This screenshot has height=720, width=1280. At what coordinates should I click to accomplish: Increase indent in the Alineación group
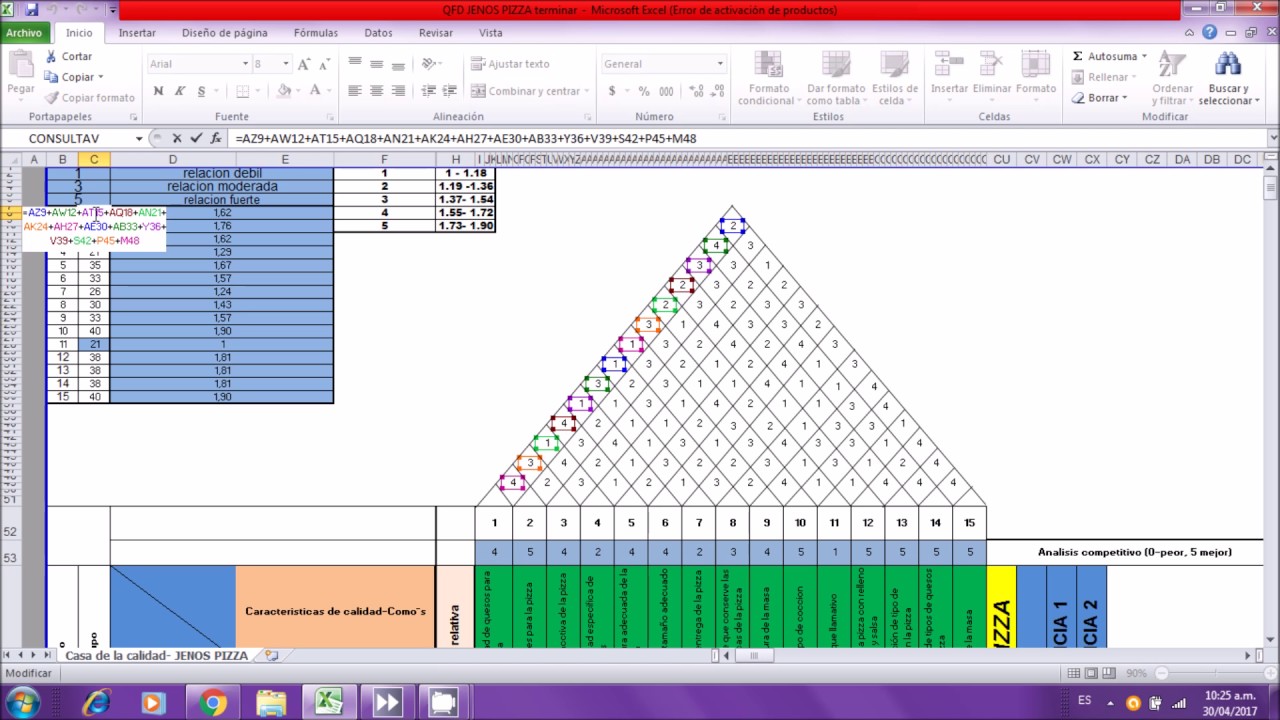449,91
